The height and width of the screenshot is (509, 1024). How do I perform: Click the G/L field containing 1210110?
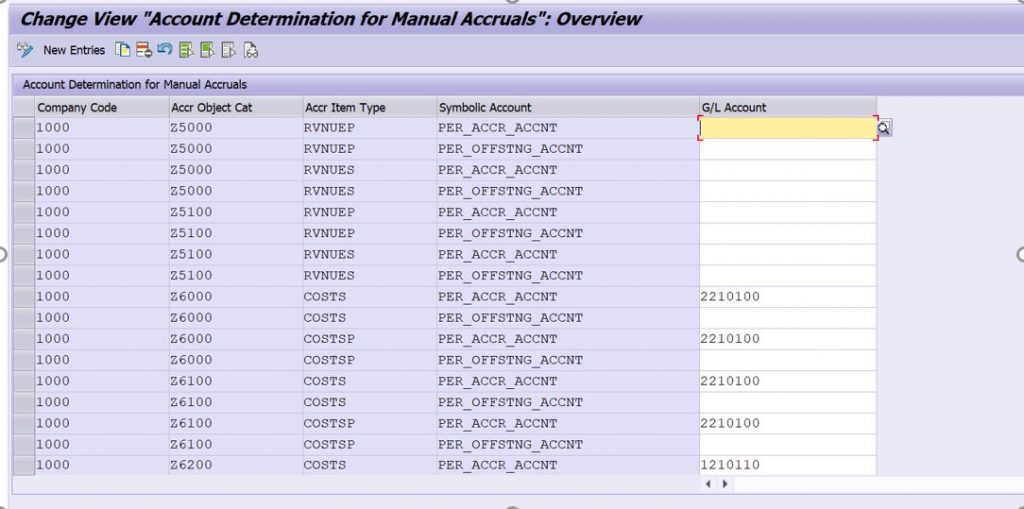[x=788, y=465]
